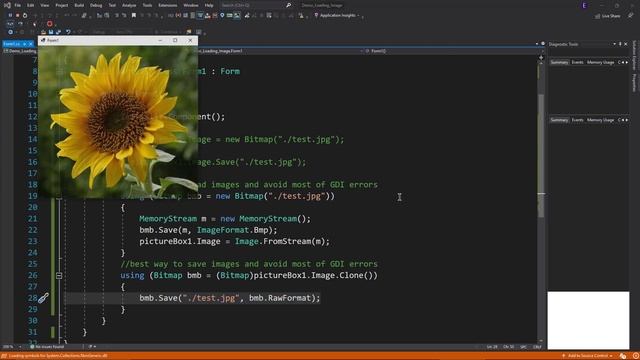
Task: Stop debugging with the red square icon
Action: click(18, 15)
